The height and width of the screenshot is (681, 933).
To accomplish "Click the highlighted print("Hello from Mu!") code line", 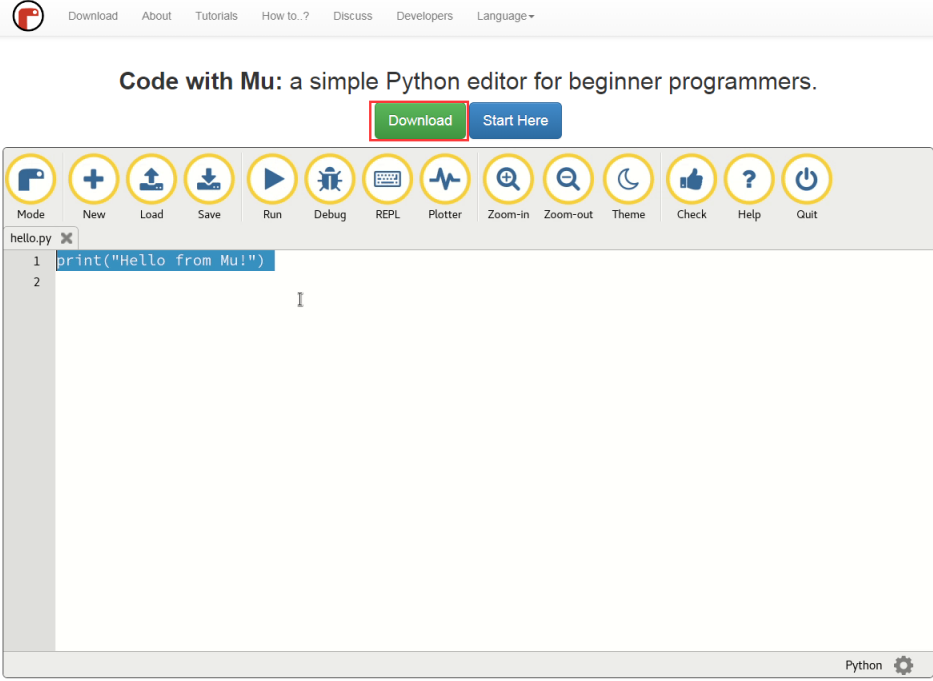I will (165, 261).
